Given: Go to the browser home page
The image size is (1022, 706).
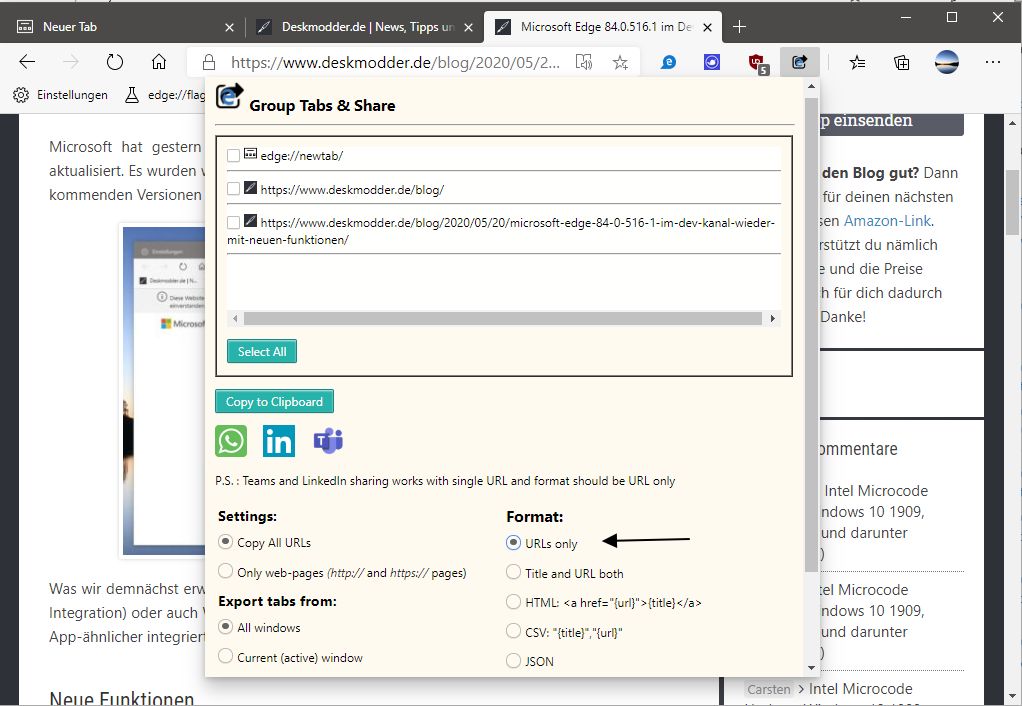Looking at the screenshot, I should point(158,62).
